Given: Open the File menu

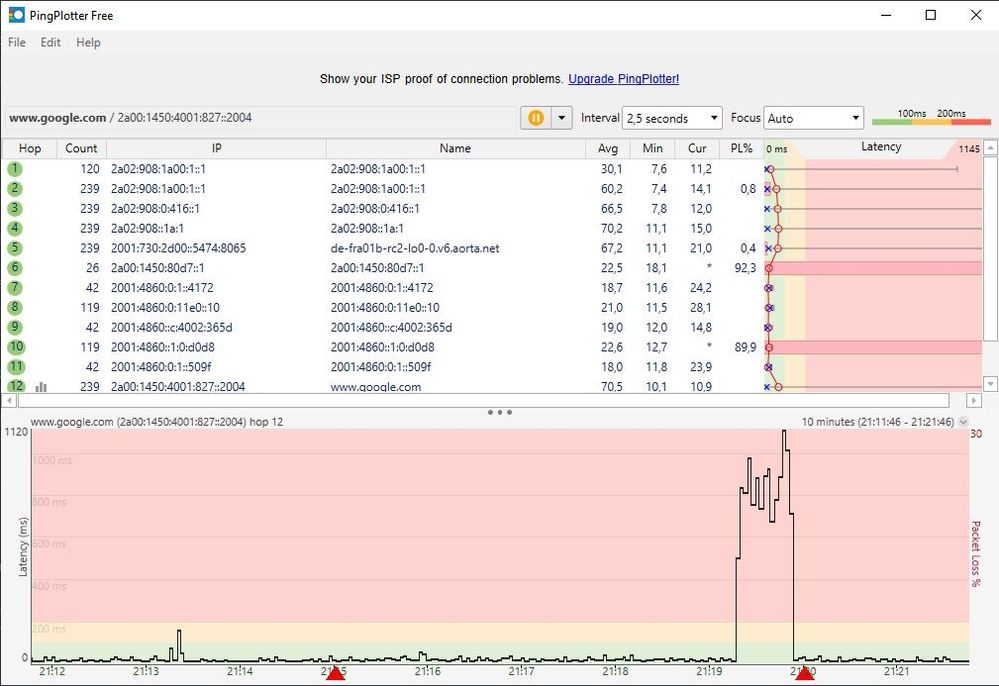Looking at the screenshot, I should (17, 43).
